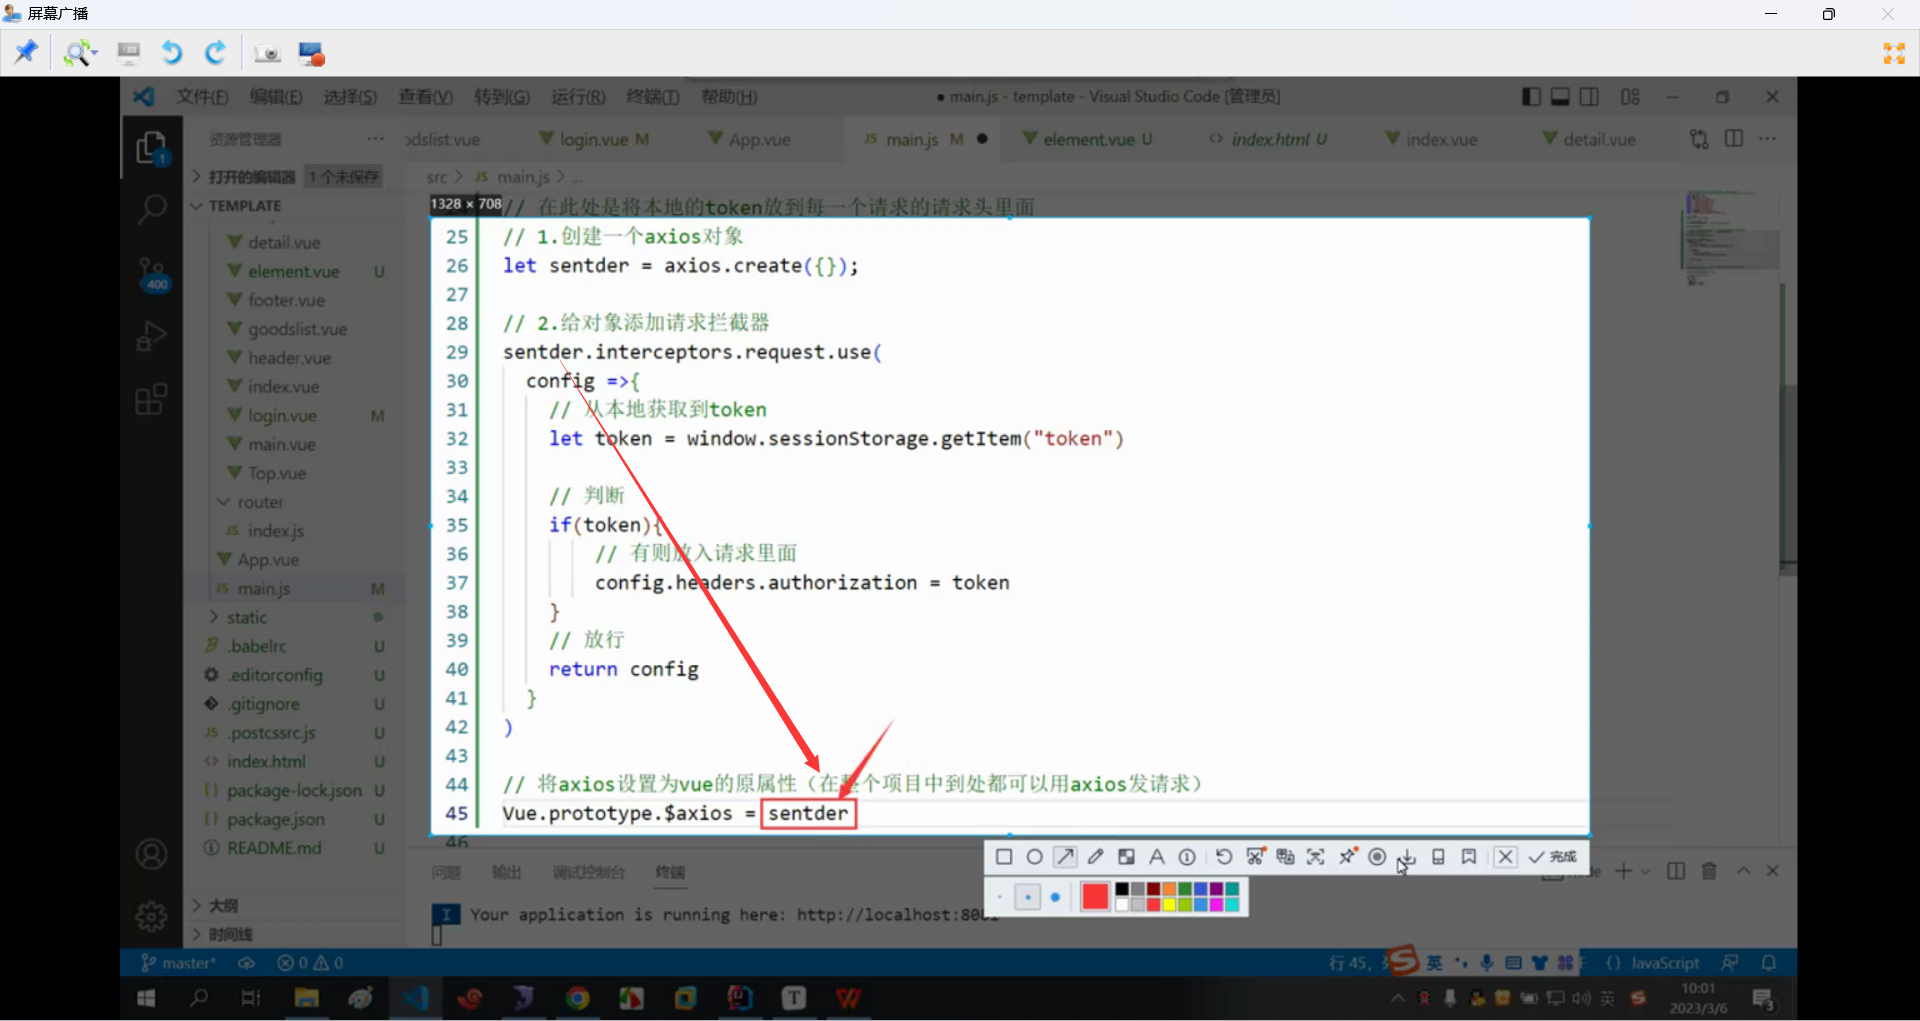Click the screen recording monitor icon
The image size is (1920, 1021).
tap(312, 53)
